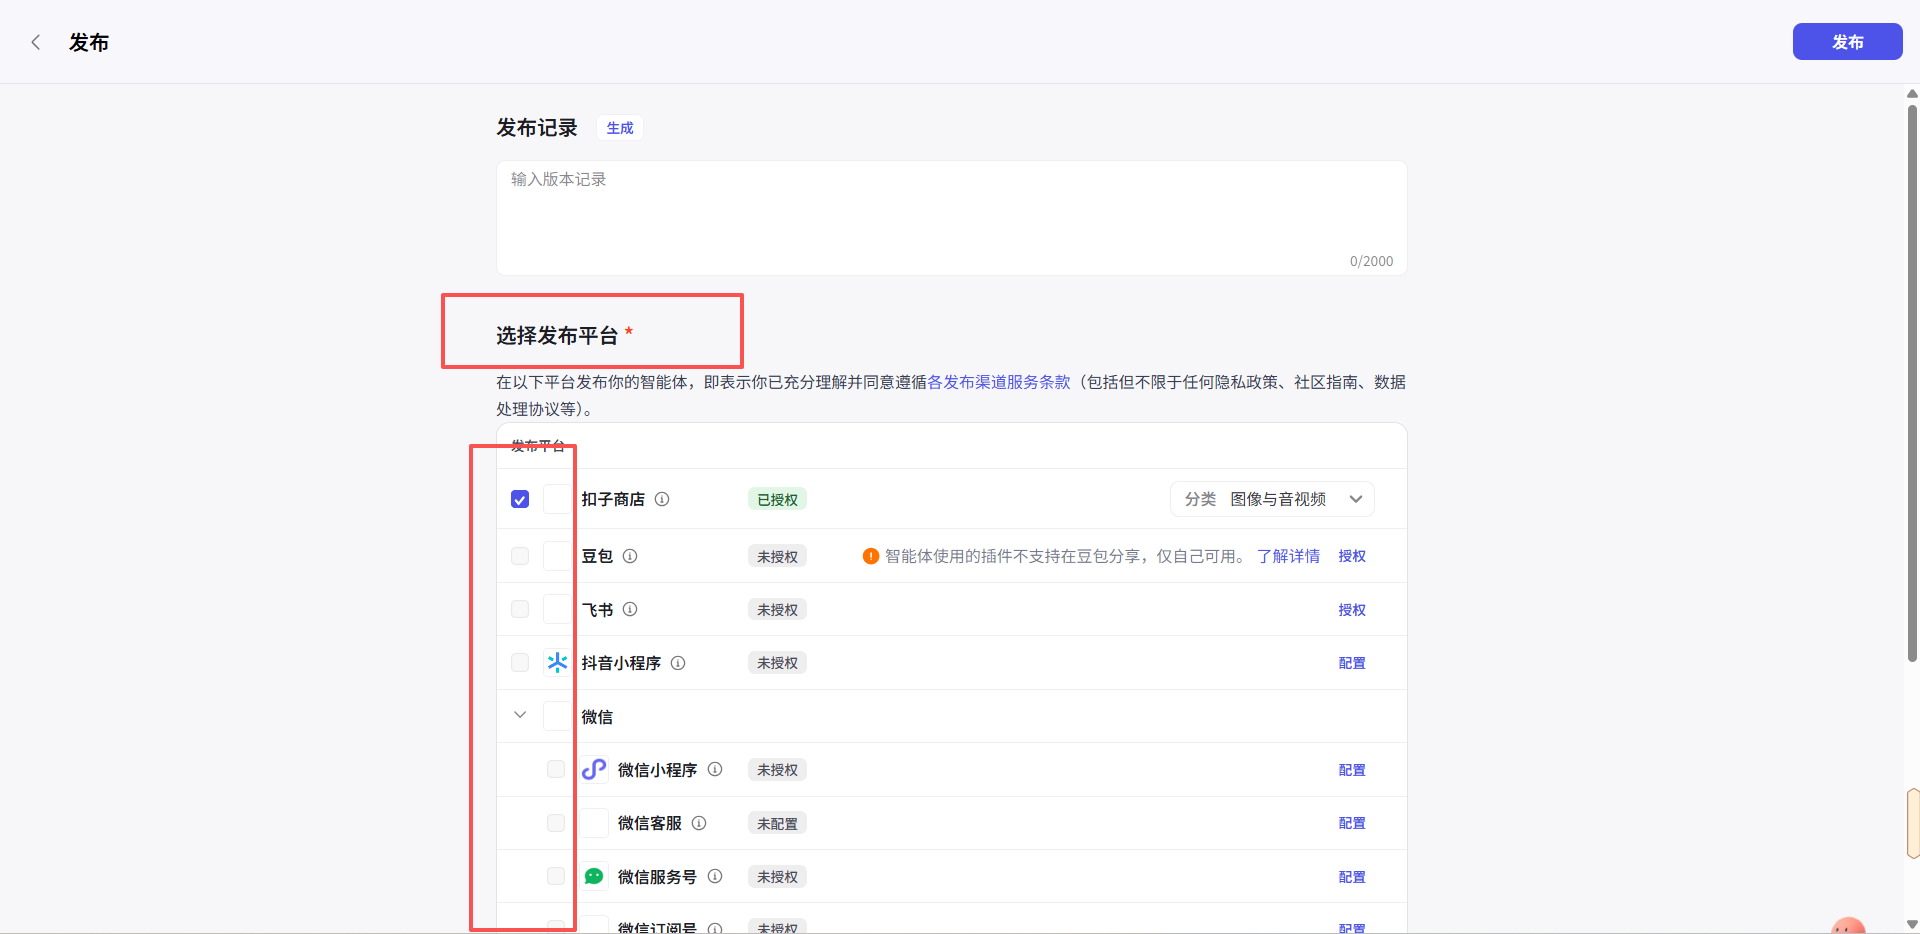Click 配置 in the 微信客服 row

click(x=1352, y=823)
